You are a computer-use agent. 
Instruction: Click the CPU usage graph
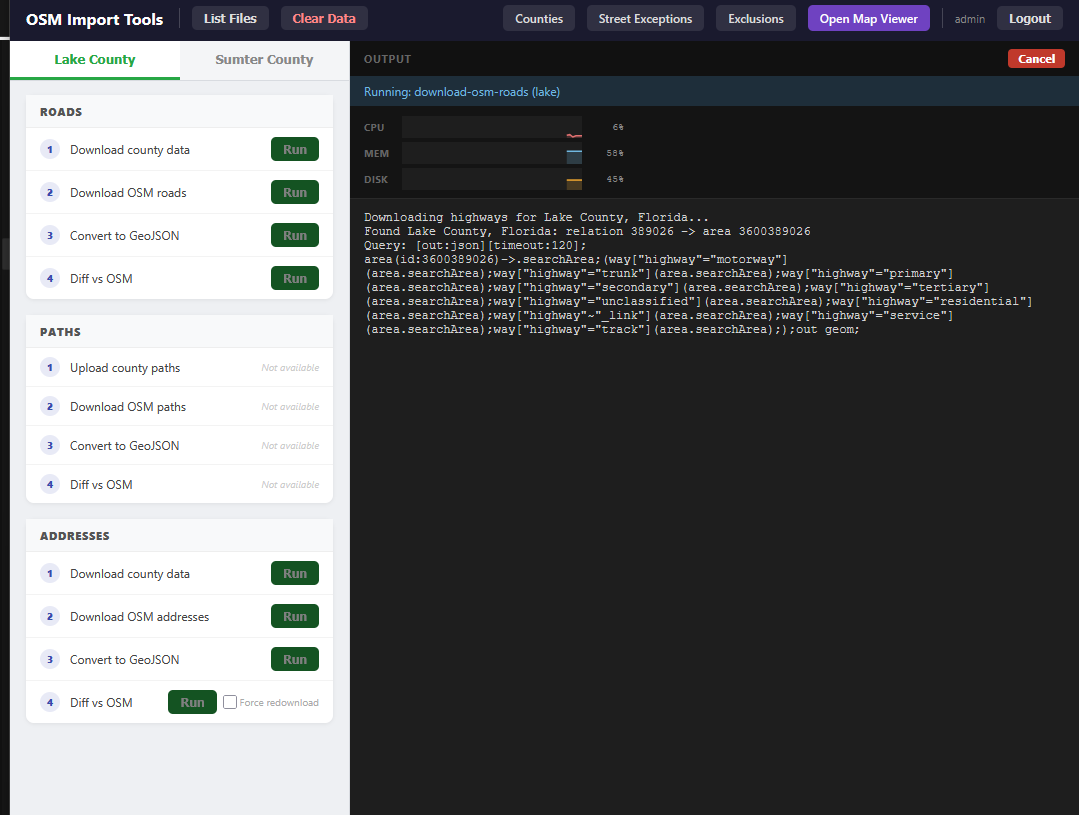[492, 127]
